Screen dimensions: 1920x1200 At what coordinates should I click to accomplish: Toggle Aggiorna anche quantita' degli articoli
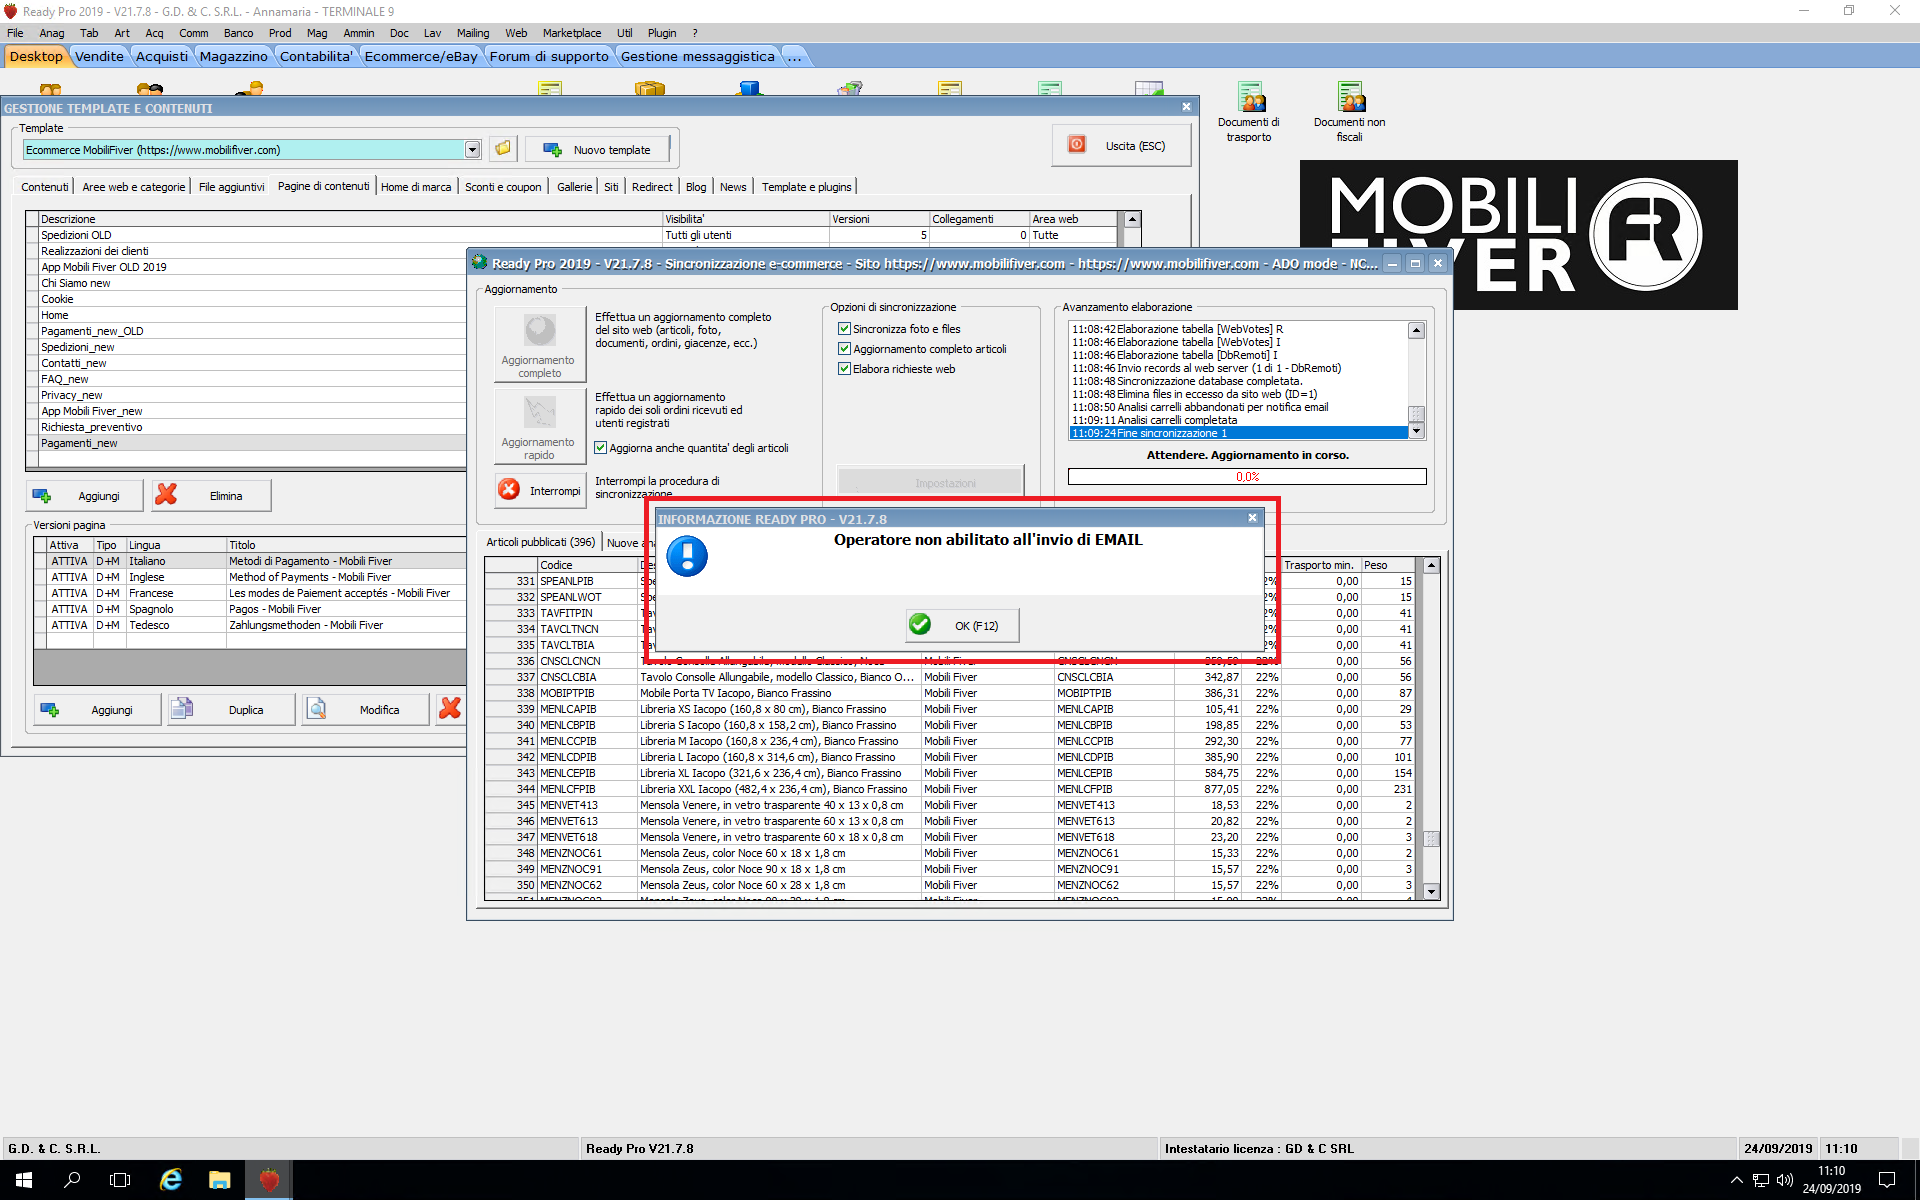point(601,448)
